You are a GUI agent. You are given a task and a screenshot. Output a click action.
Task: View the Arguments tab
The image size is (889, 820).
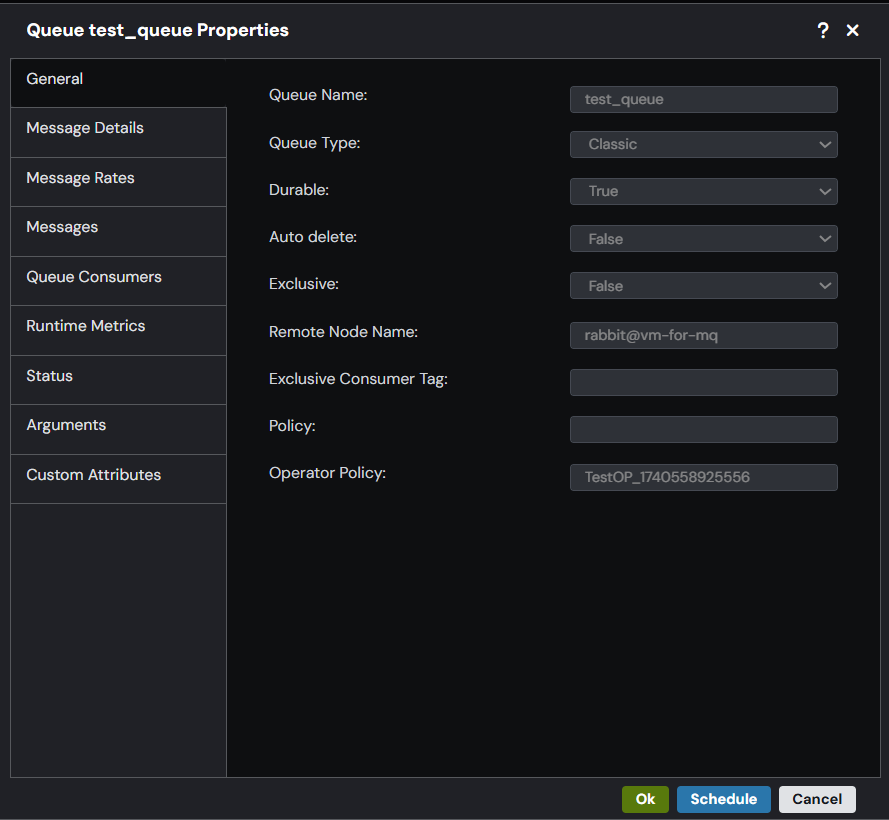tap(118, 425)
